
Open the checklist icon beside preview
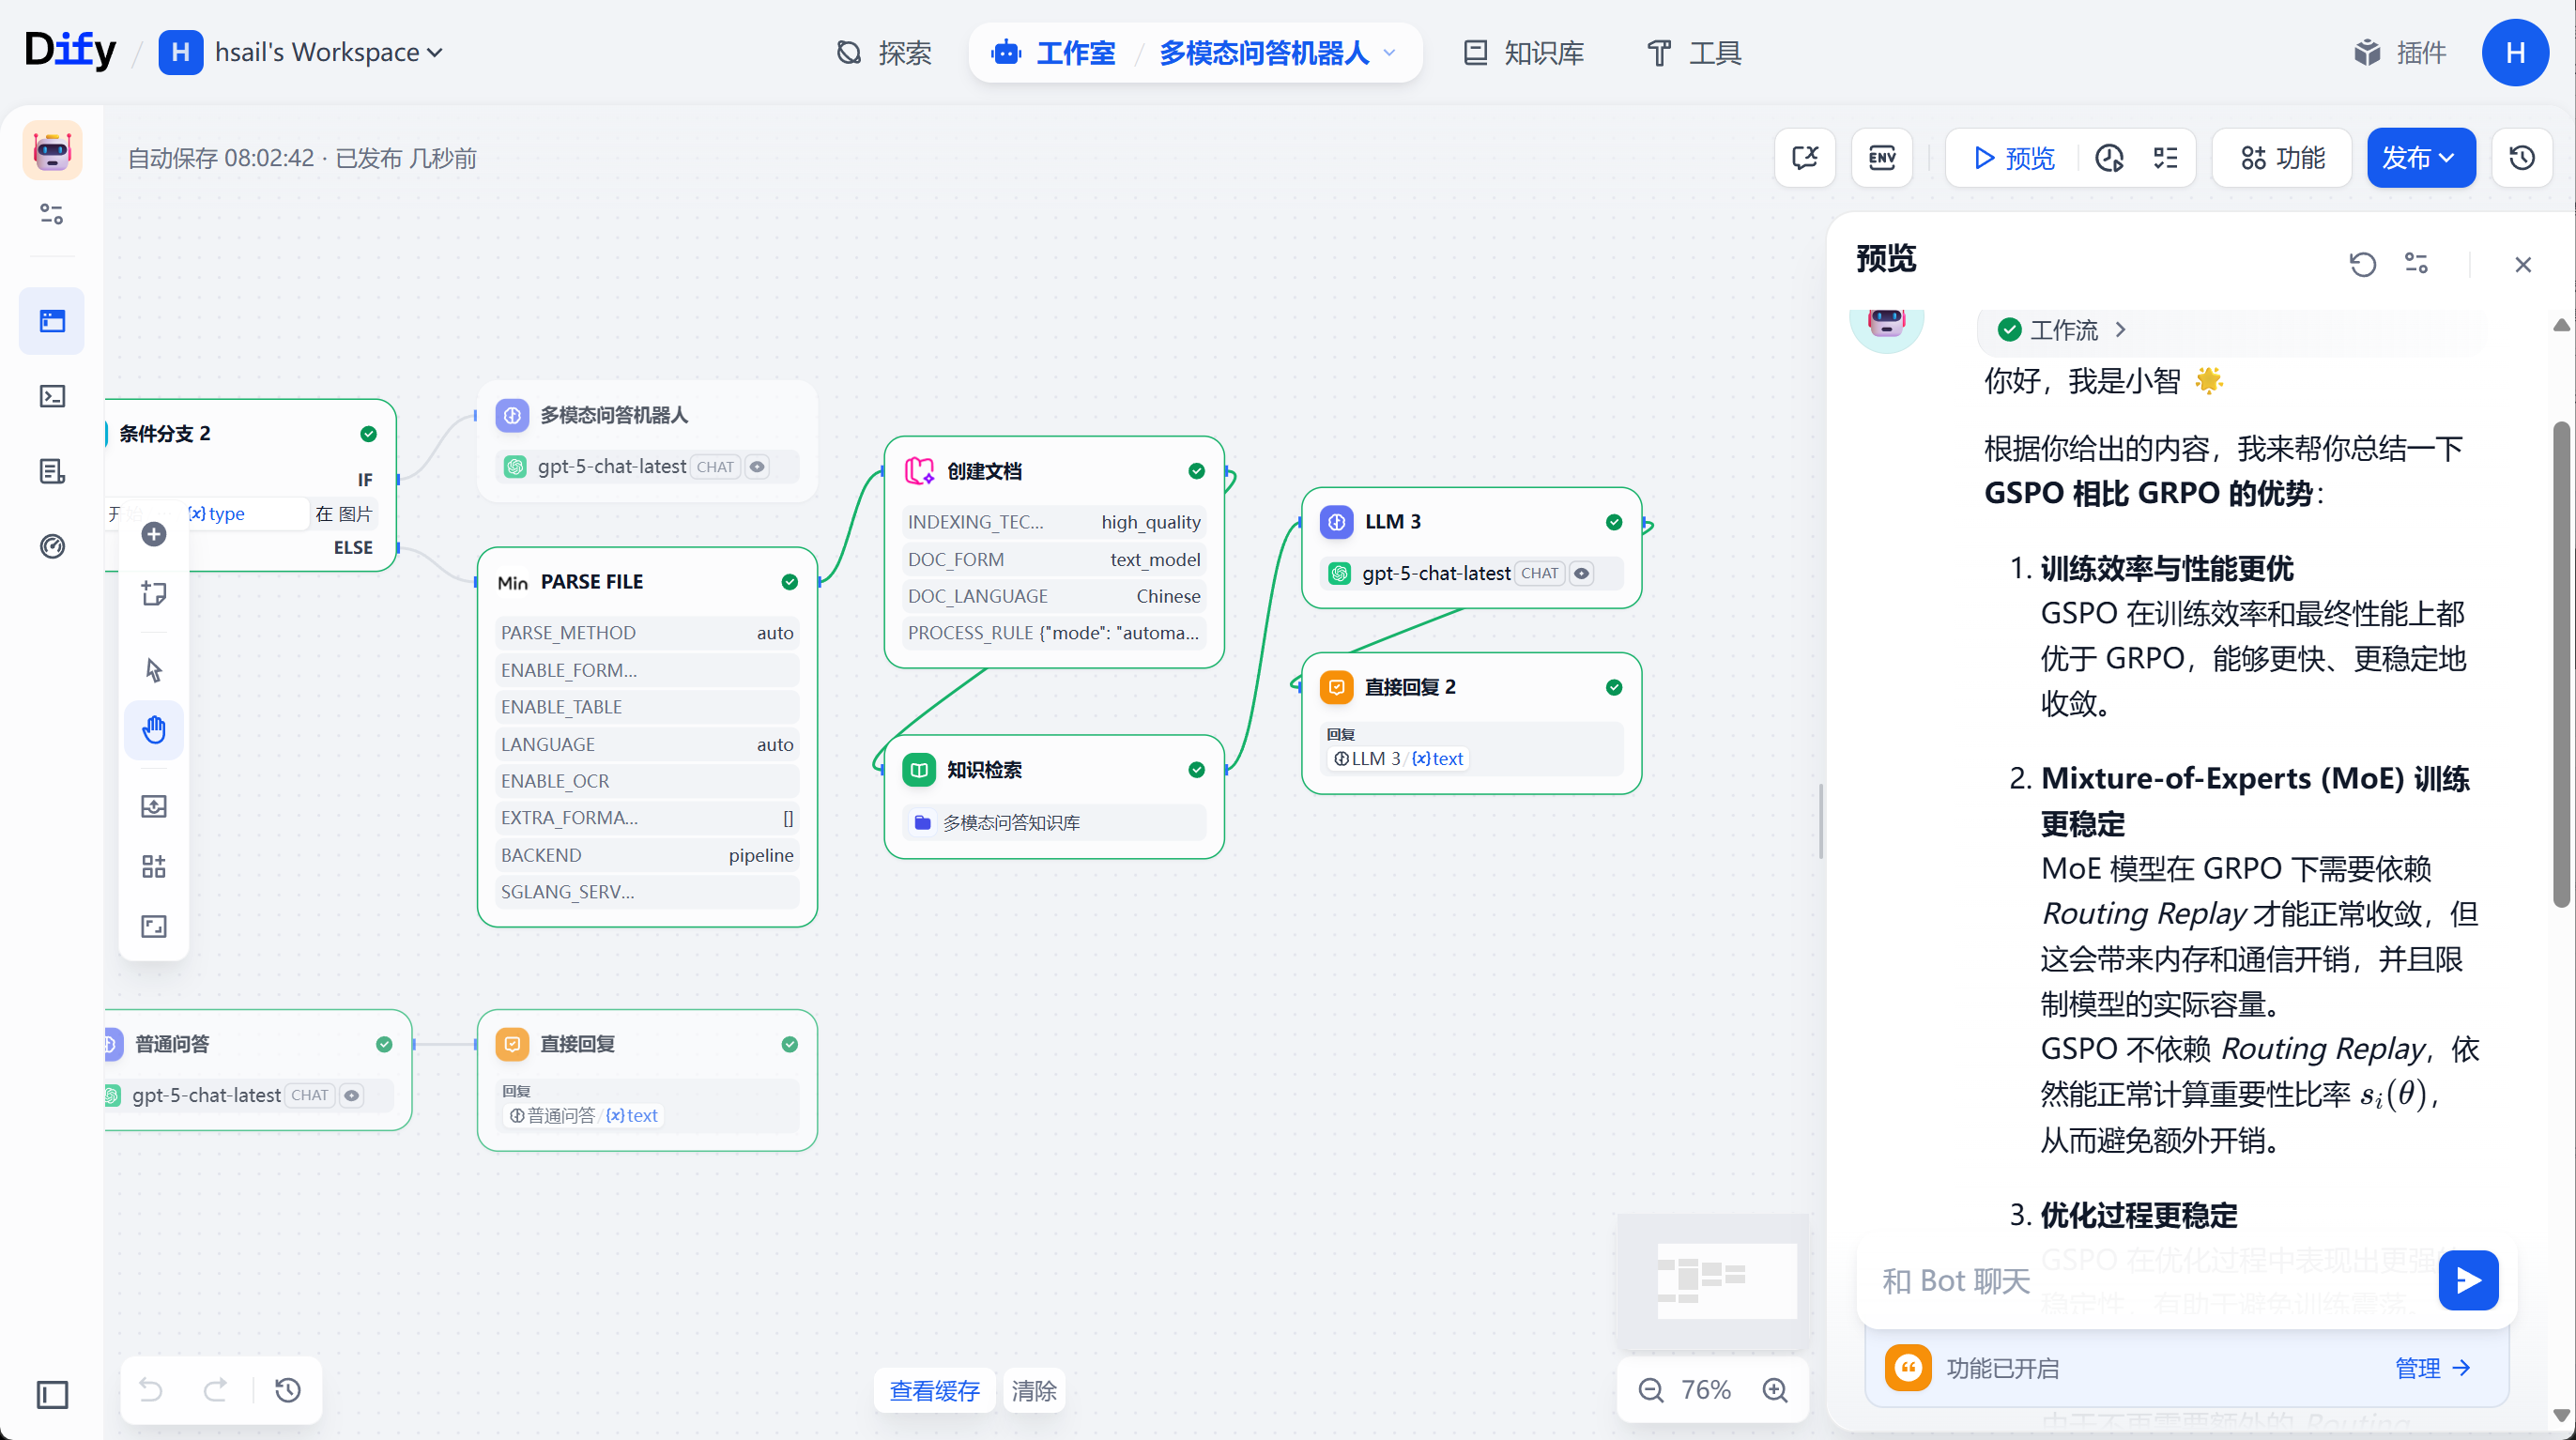pyautogui.click(x=2165, y=157)
